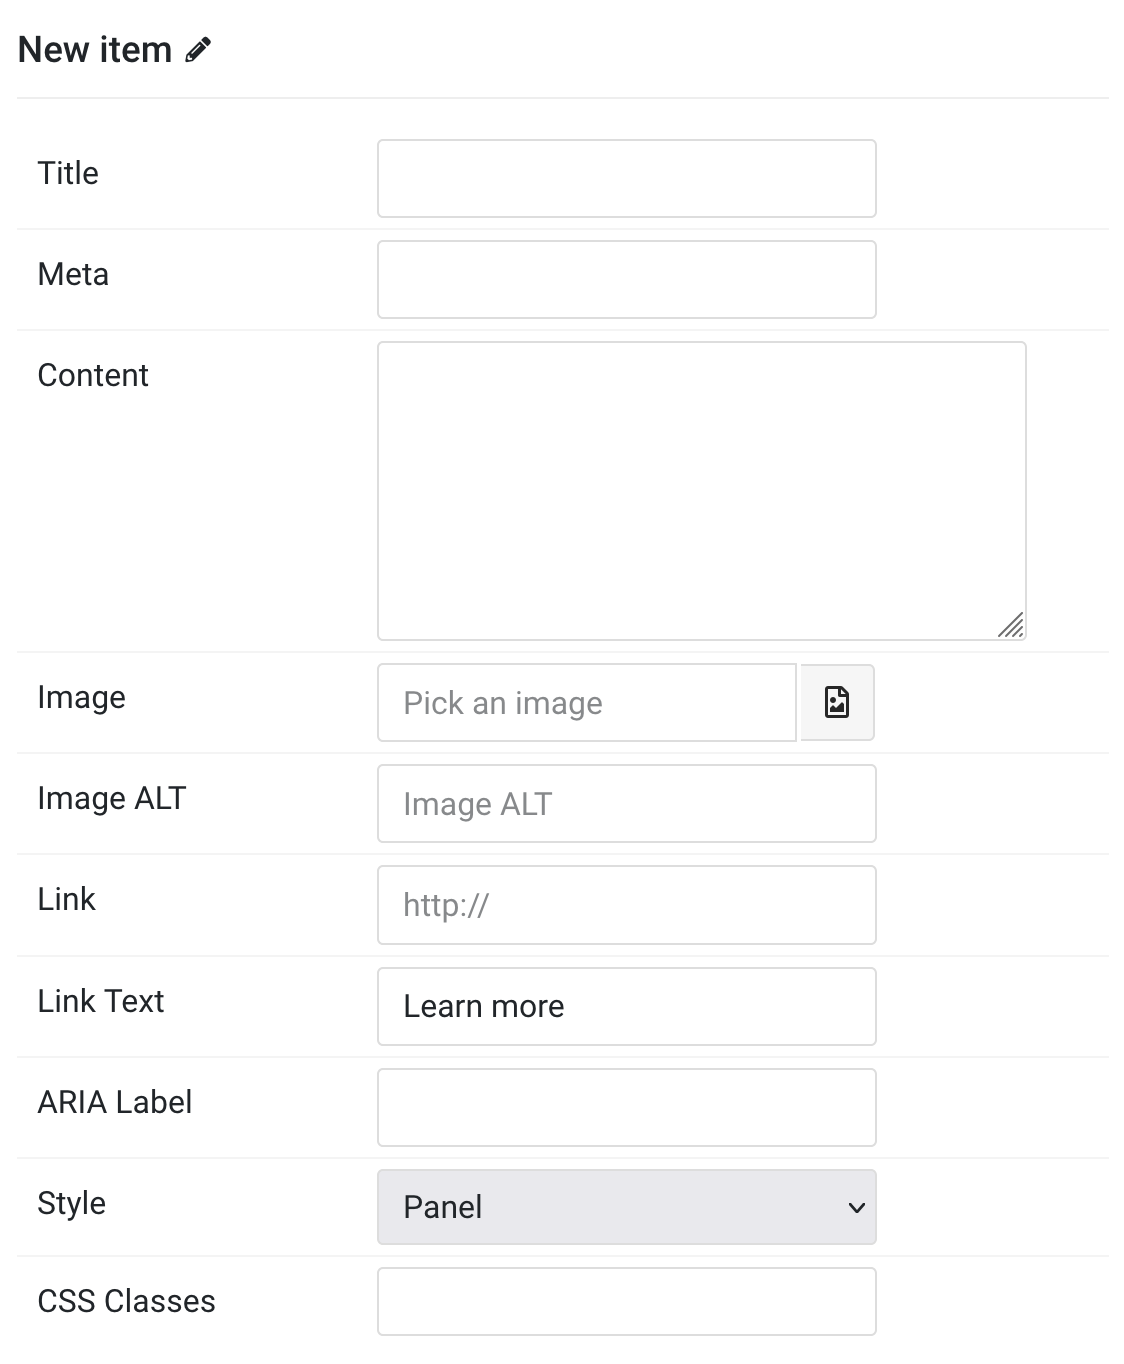Click the chevron arrow in Style select
Viewport: 1124px width, 1364px height.
[856, 1207]
